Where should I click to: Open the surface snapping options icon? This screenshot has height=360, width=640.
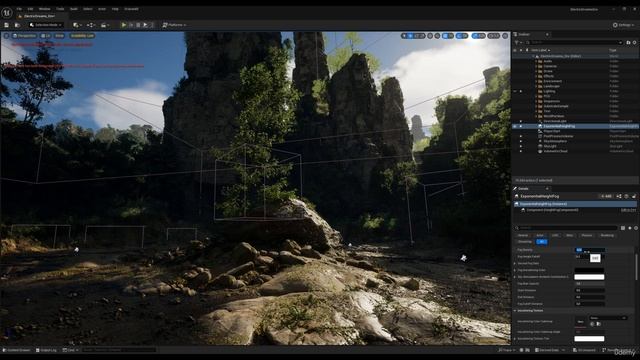(x=437, y=36)
